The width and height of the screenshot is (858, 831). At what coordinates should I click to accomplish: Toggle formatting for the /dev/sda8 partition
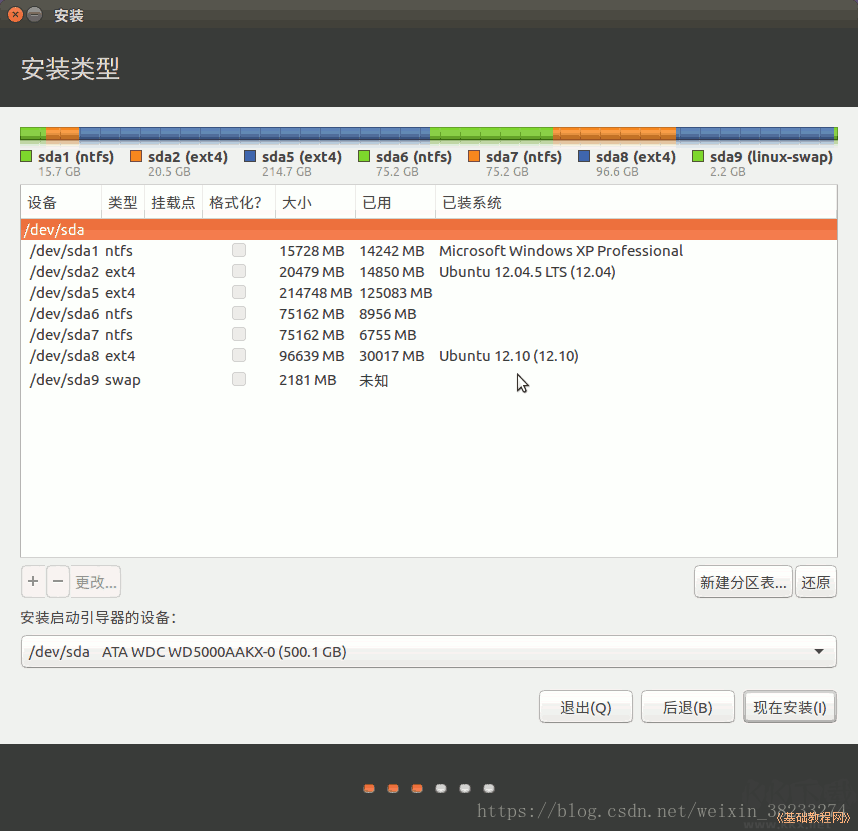point(238,355)
